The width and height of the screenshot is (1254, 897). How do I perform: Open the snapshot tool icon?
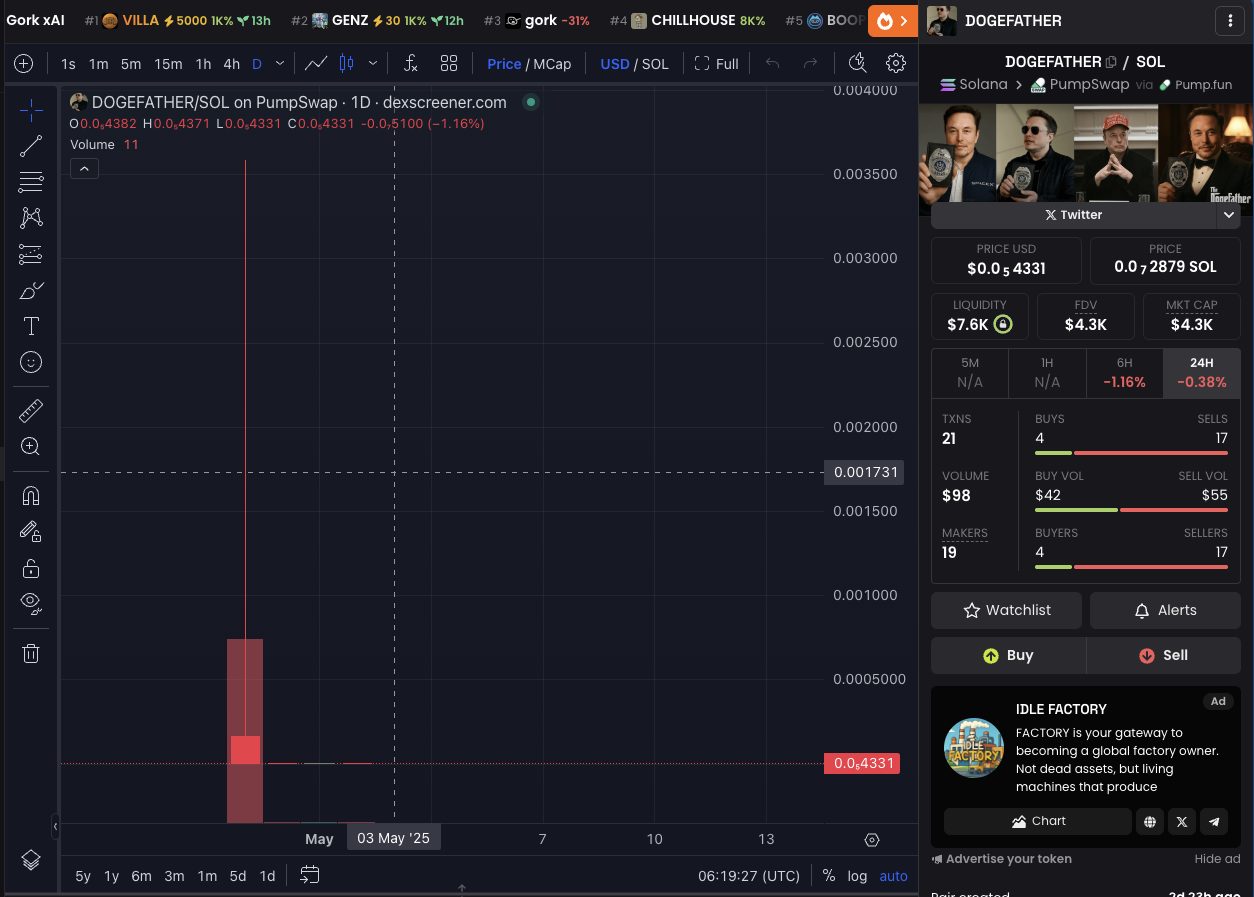coord(857,64)
